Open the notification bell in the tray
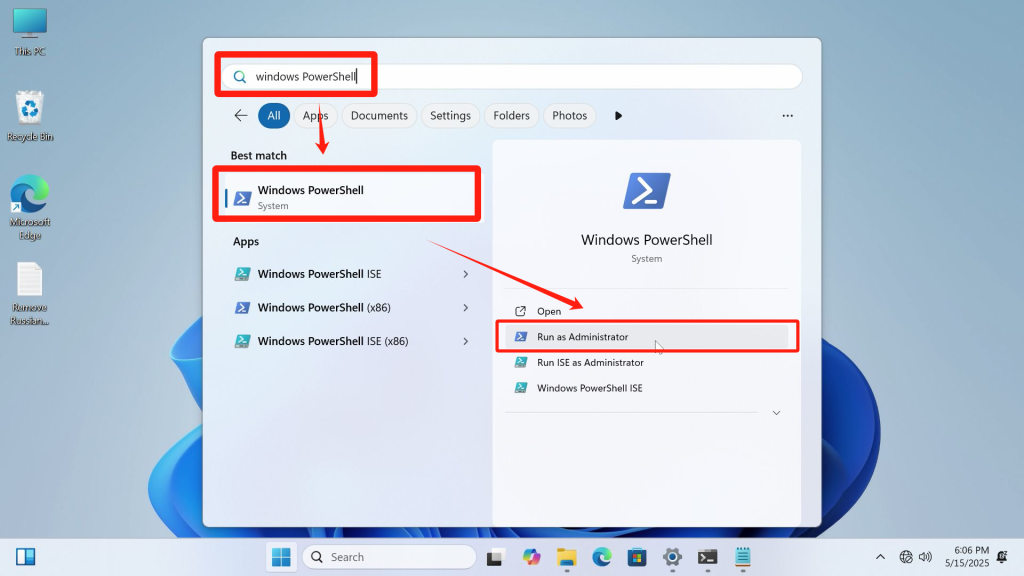Screen dimensions: 1024x576 click(1002, 557)
